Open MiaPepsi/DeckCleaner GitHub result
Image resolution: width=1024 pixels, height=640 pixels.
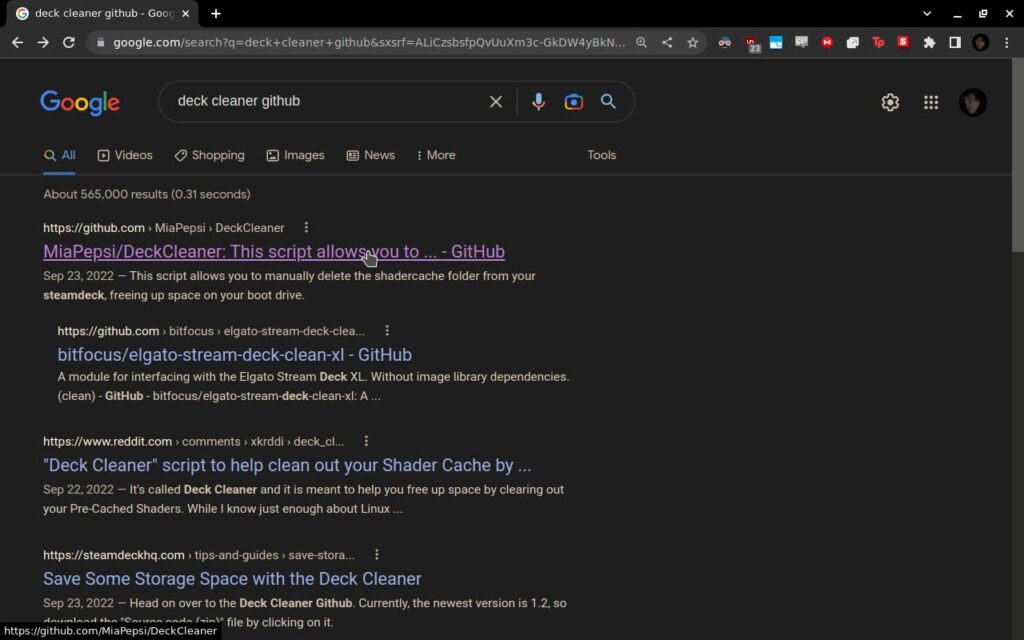[x=274, y=251]
